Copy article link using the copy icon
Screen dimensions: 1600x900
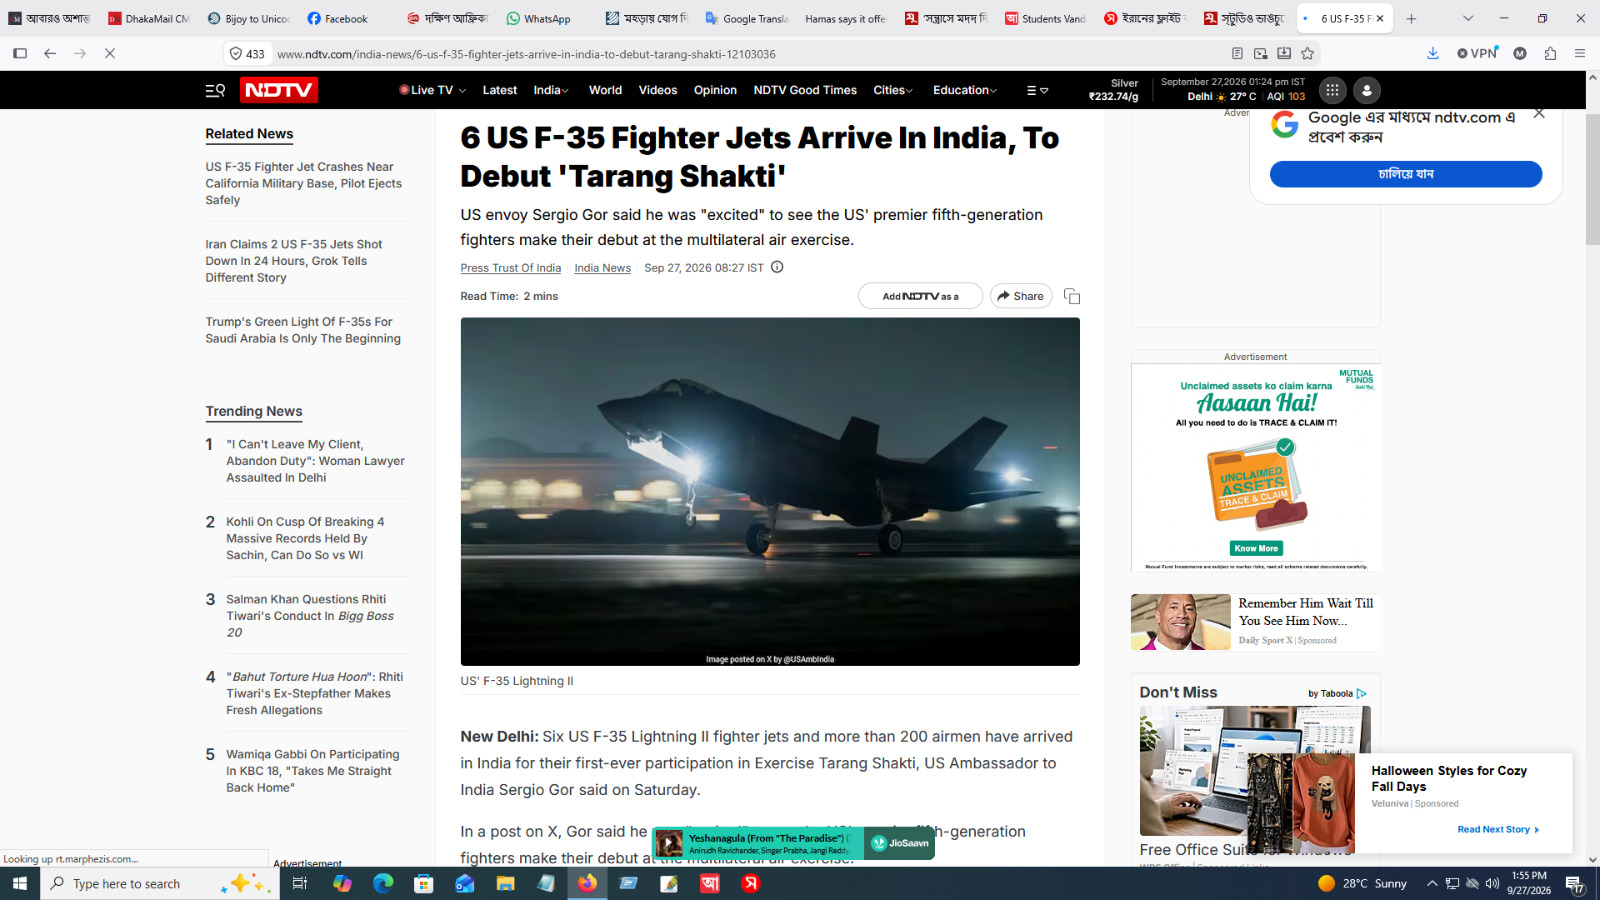1072,296
